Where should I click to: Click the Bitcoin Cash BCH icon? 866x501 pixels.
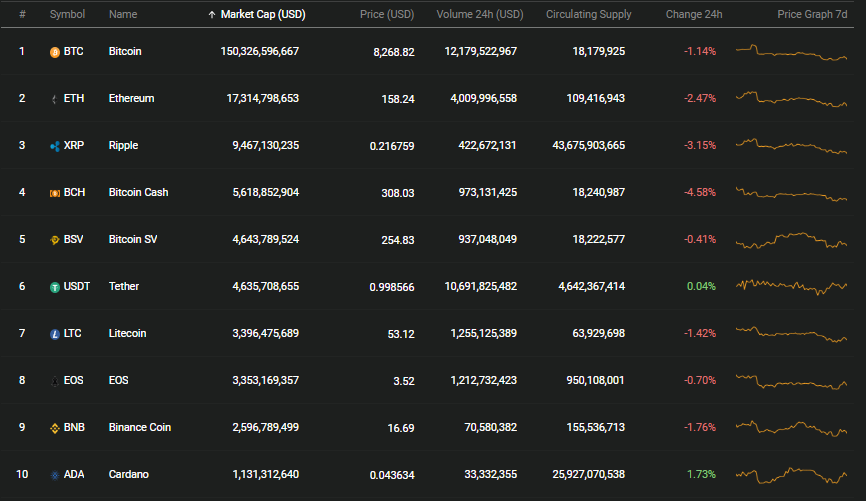[55, 193]
